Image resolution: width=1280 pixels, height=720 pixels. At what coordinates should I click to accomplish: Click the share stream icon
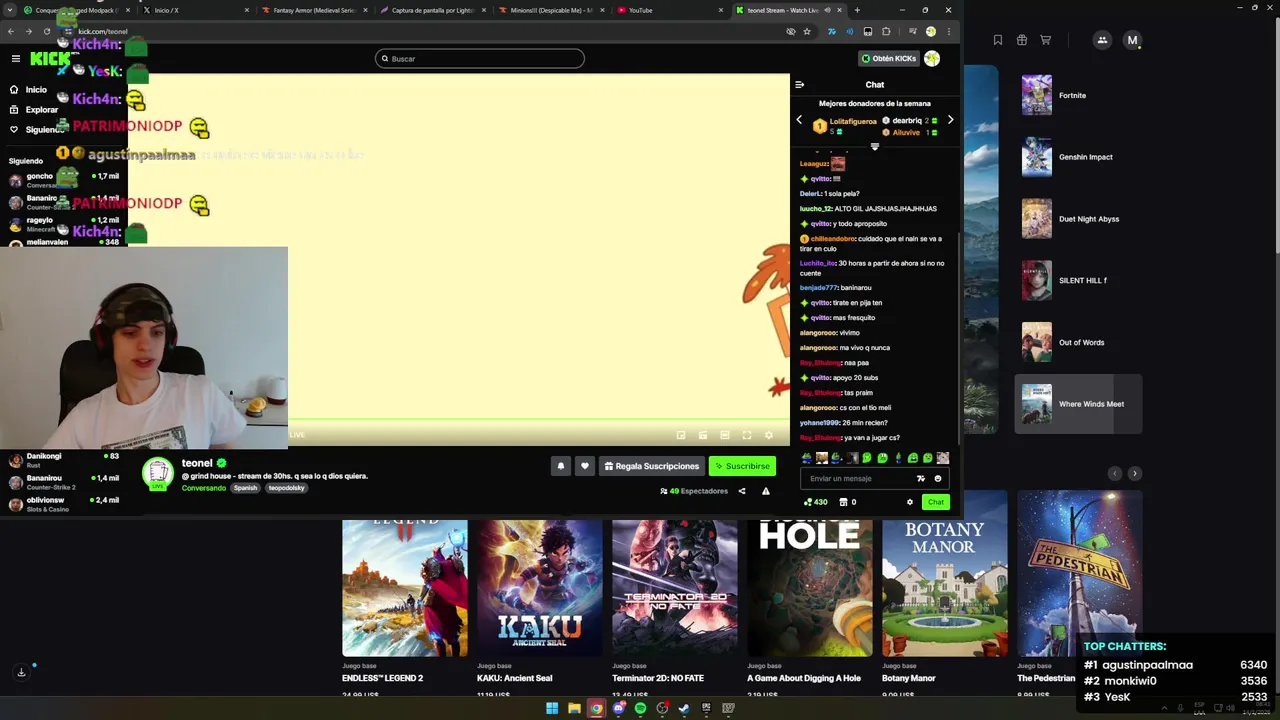coord(742,491)
